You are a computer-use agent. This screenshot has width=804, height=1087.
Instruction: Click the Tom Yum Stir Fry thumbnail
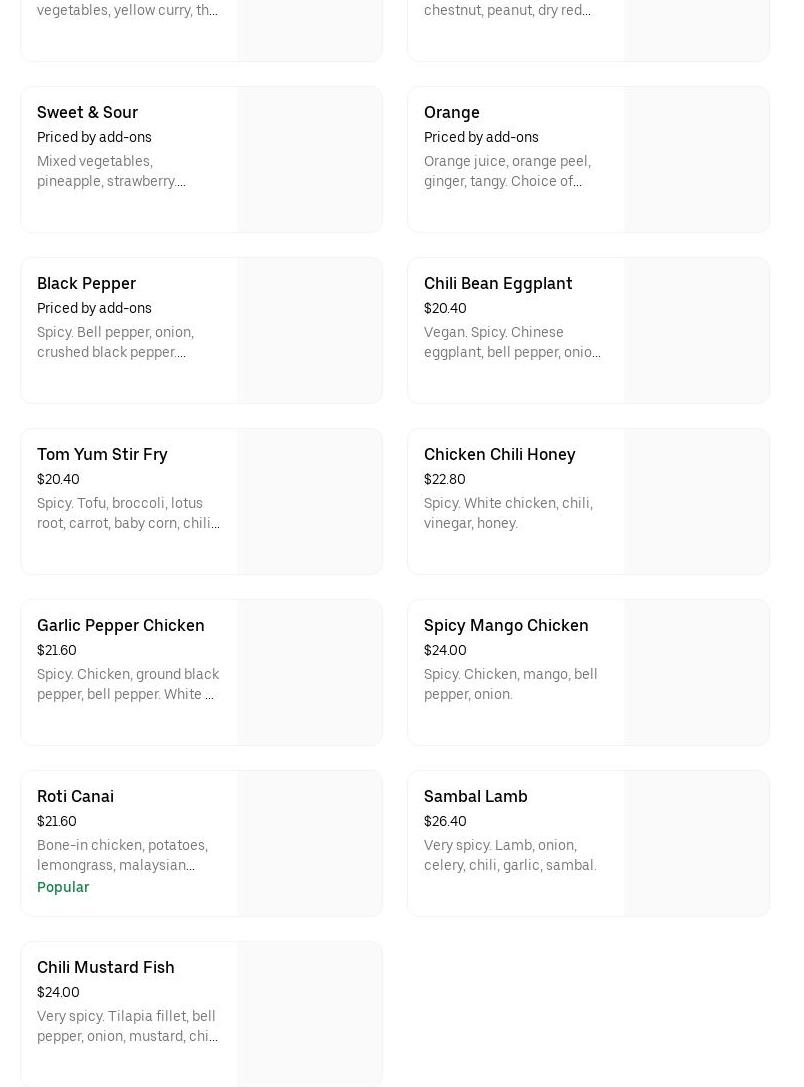click(x=309, y=502)
